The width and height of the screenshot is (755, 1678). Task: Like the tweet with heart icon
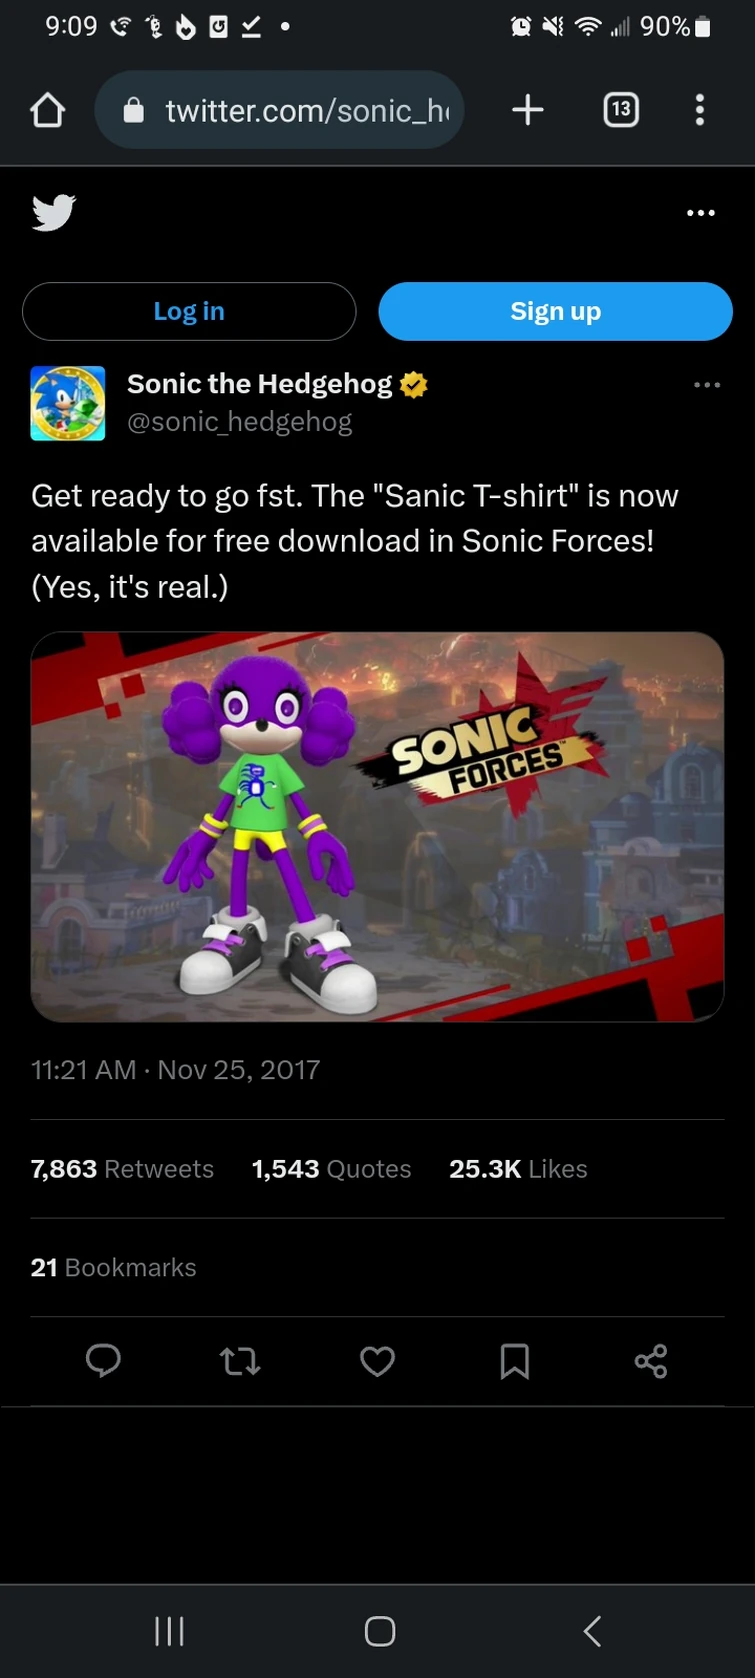377,1361
